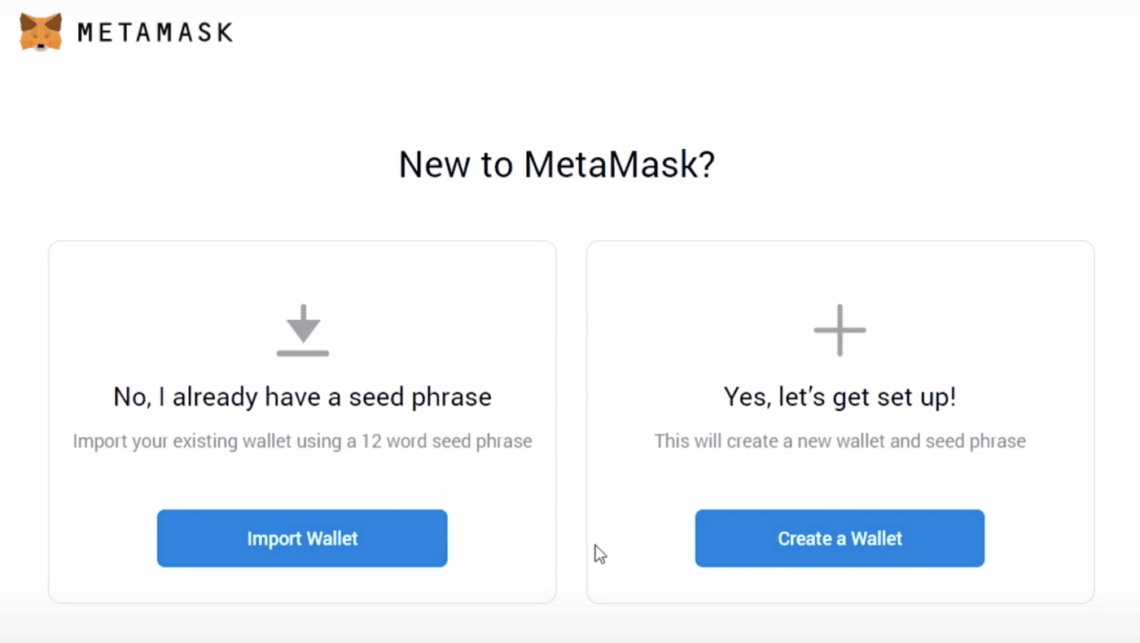Screen dimensions: 1140x643
Task: Choose to create a new wallet
Action: click(839, 538)
